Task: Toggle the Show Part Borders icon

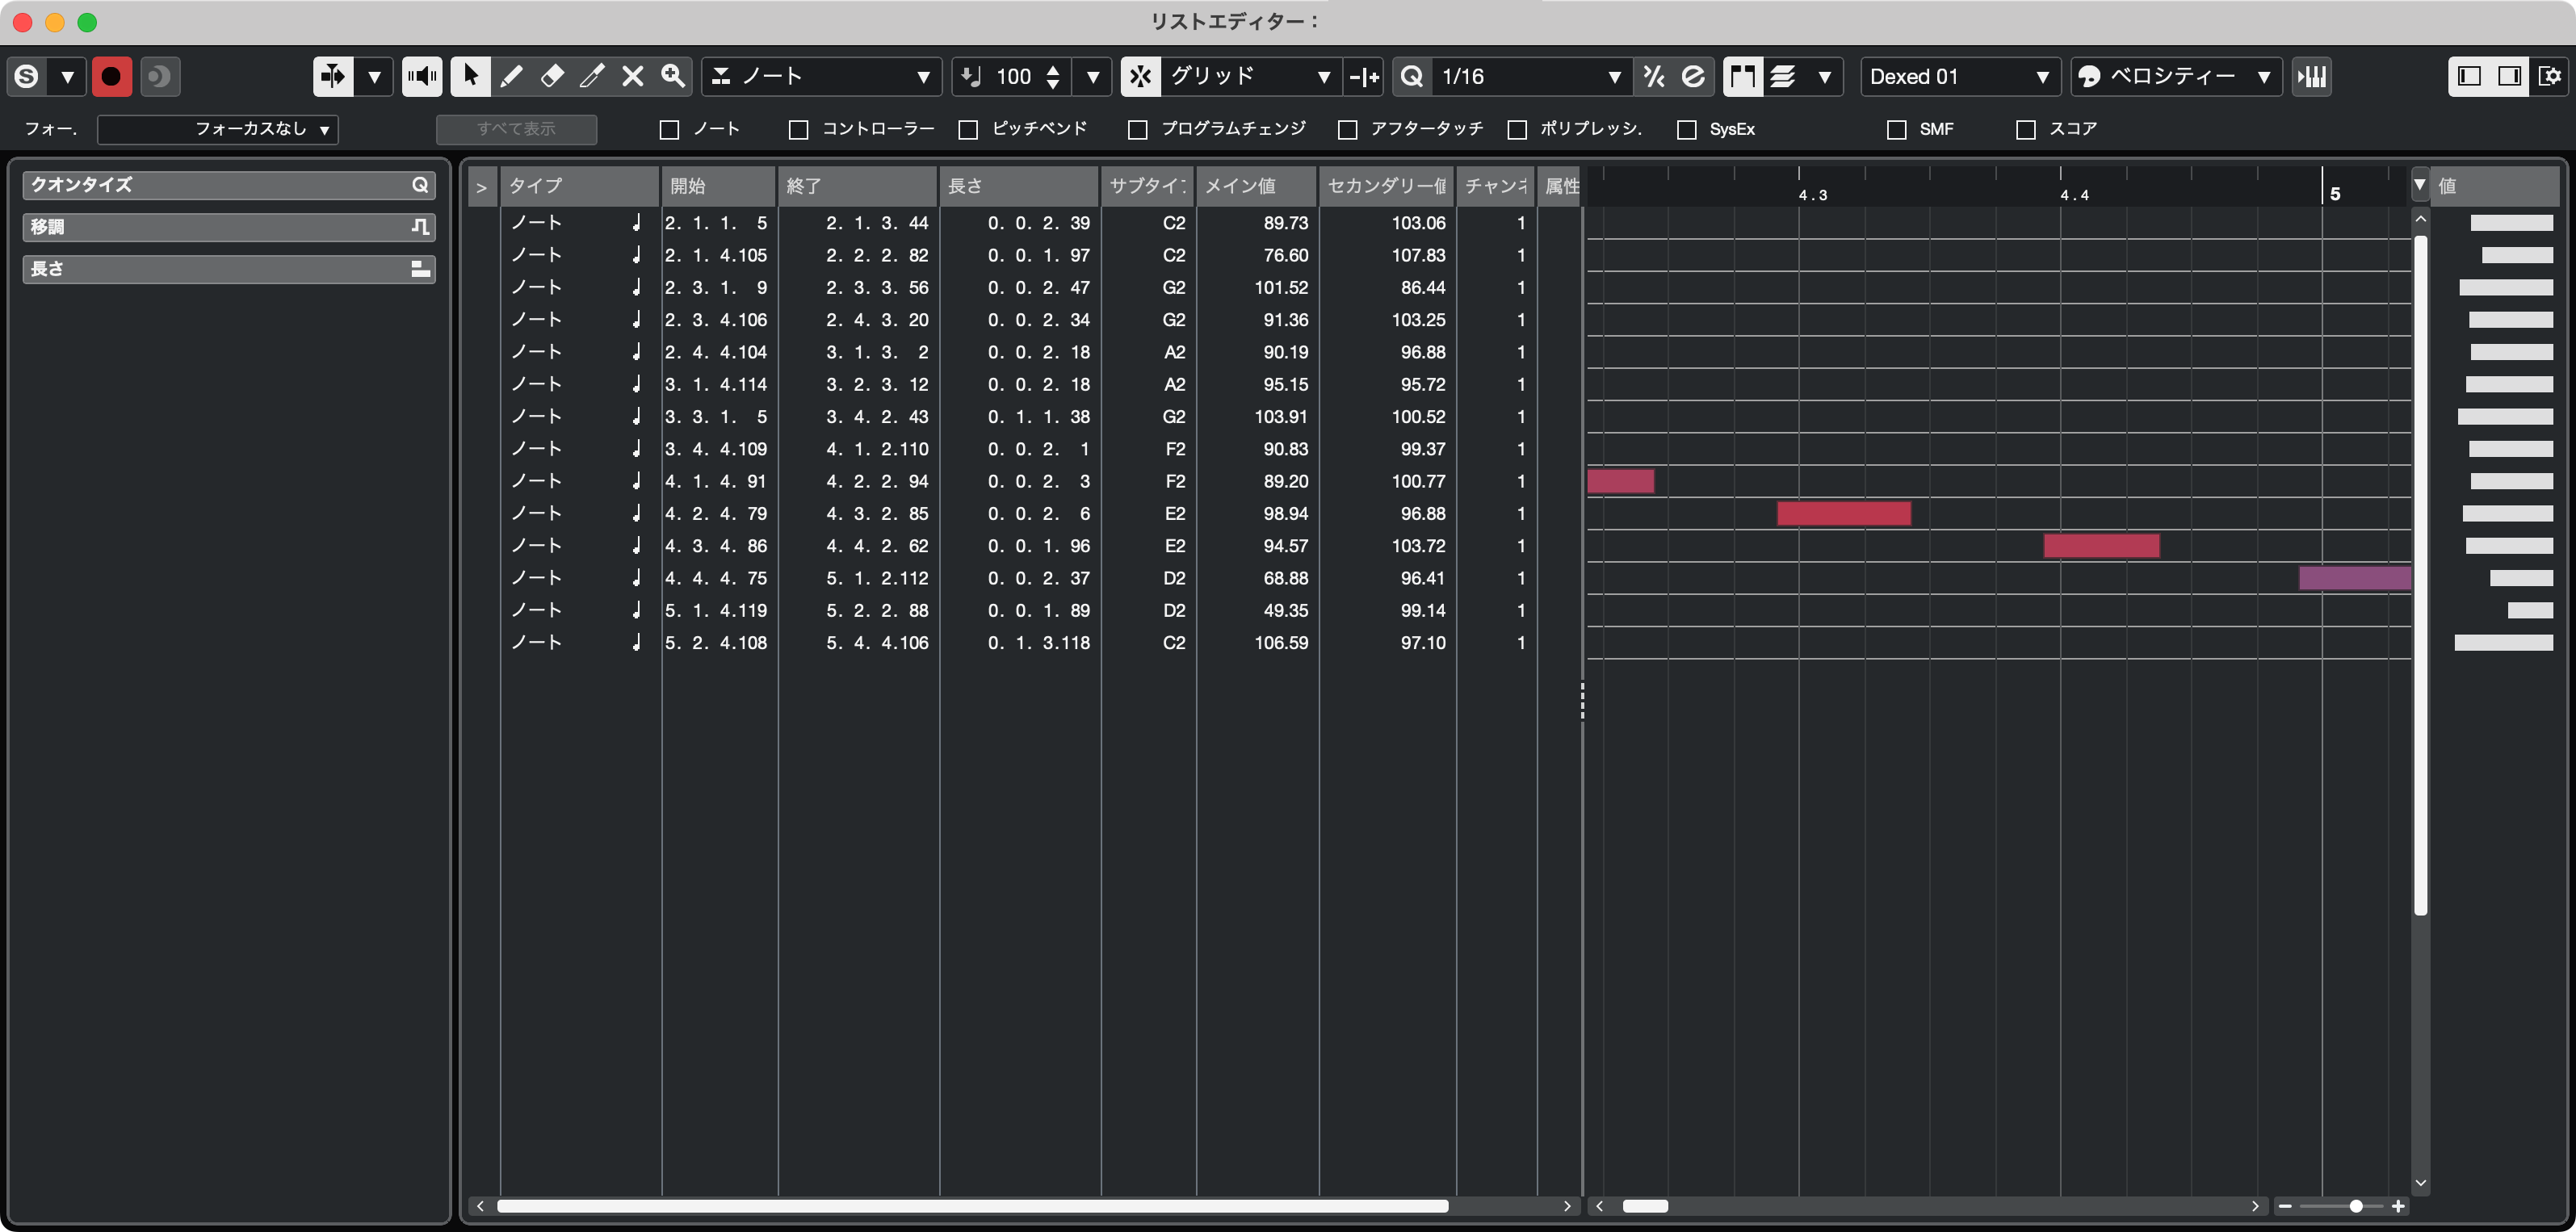Action: tap(1743, 76)
